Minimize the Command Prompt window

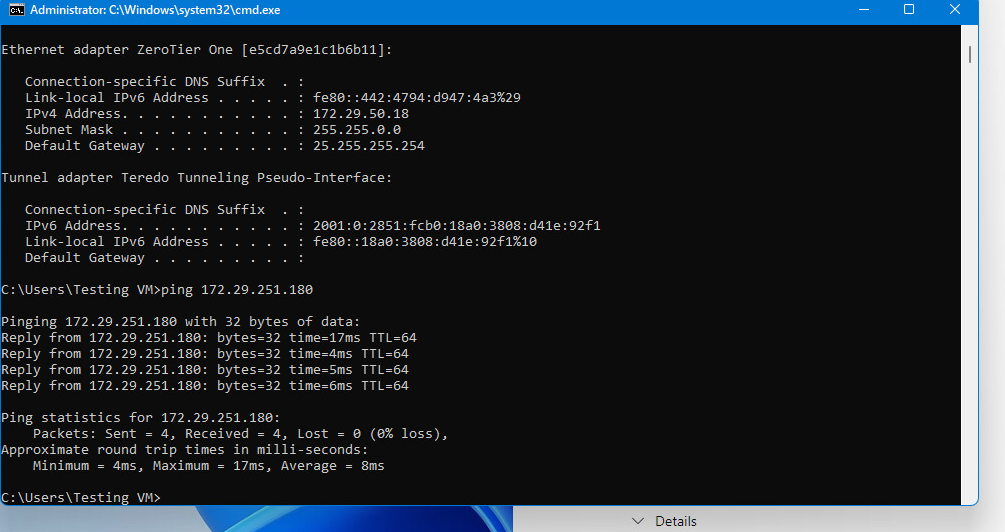pos(863,10)
